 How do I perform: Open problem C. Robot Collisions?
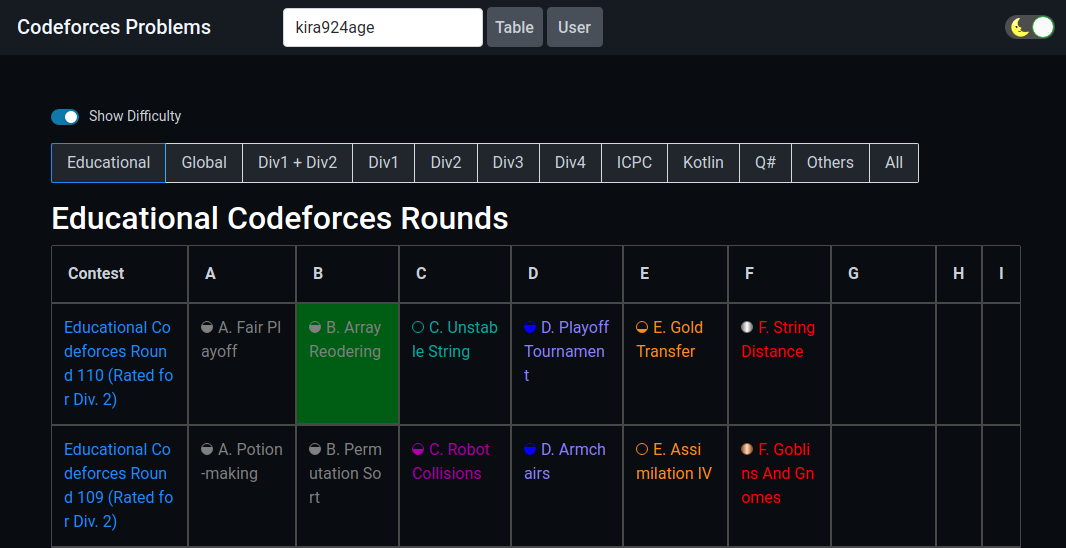(451, 461)
